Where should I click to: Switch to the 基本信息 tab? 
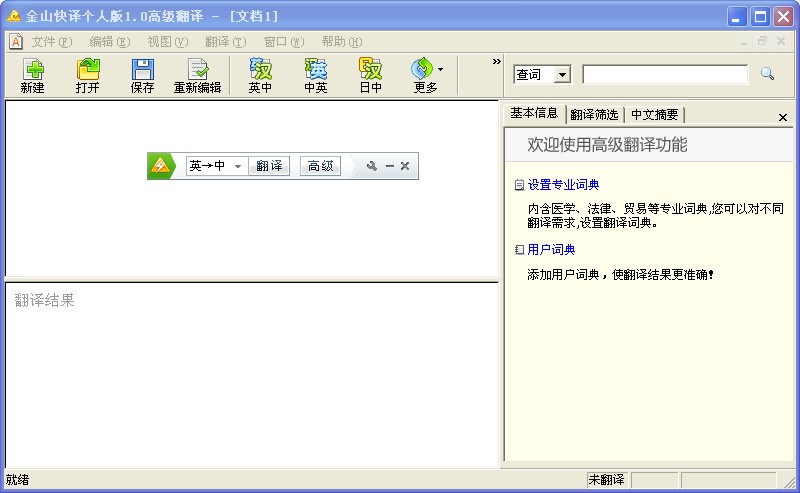(x=534, y=113)
